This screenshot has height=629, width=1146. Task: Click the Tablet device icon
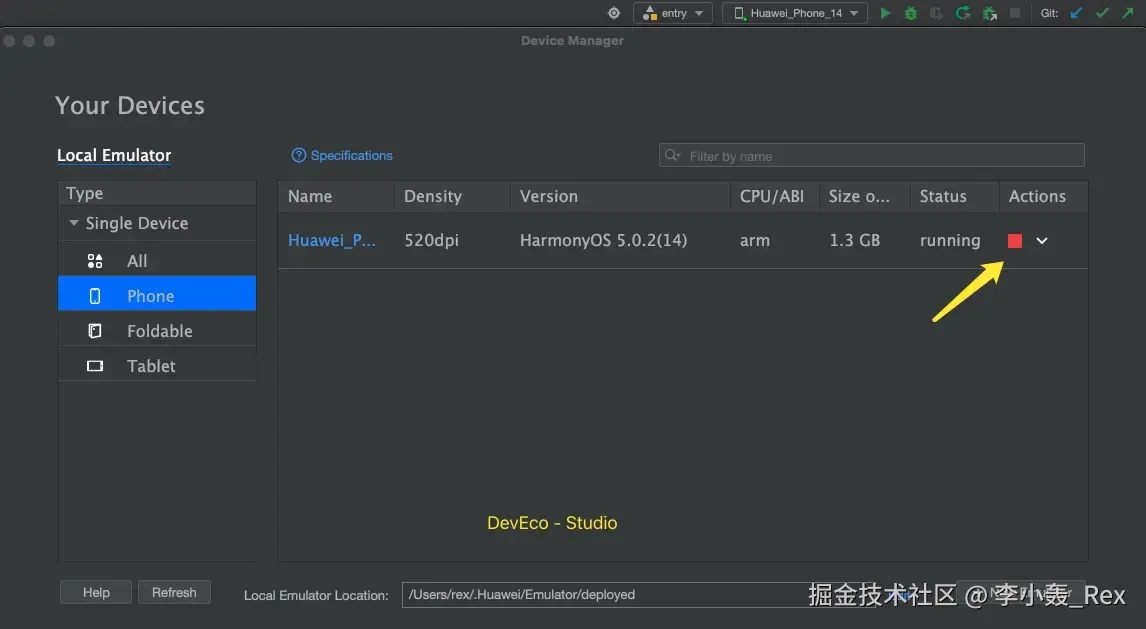pyautogui.click(x=95, y=366)
